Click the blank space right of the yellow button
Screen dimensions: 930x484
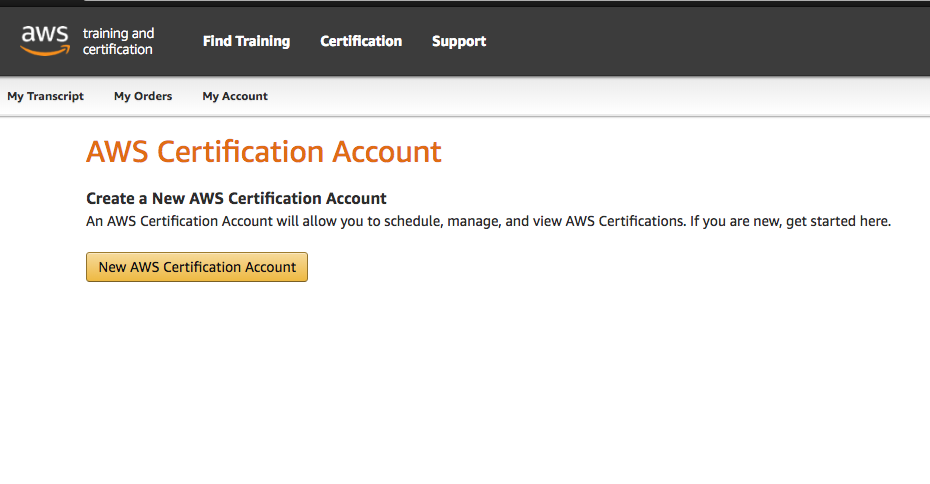click(x=600, y=267)
